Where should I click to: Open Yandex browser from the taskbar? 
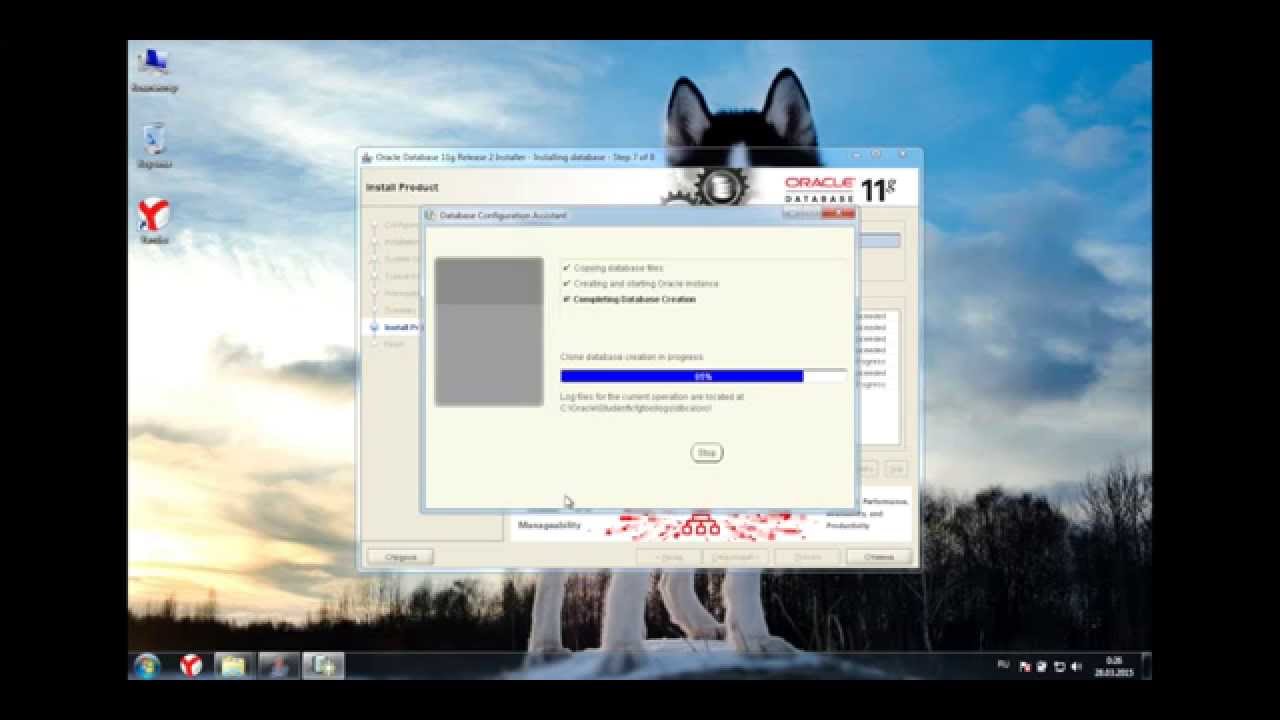click(x=191, y=666)
